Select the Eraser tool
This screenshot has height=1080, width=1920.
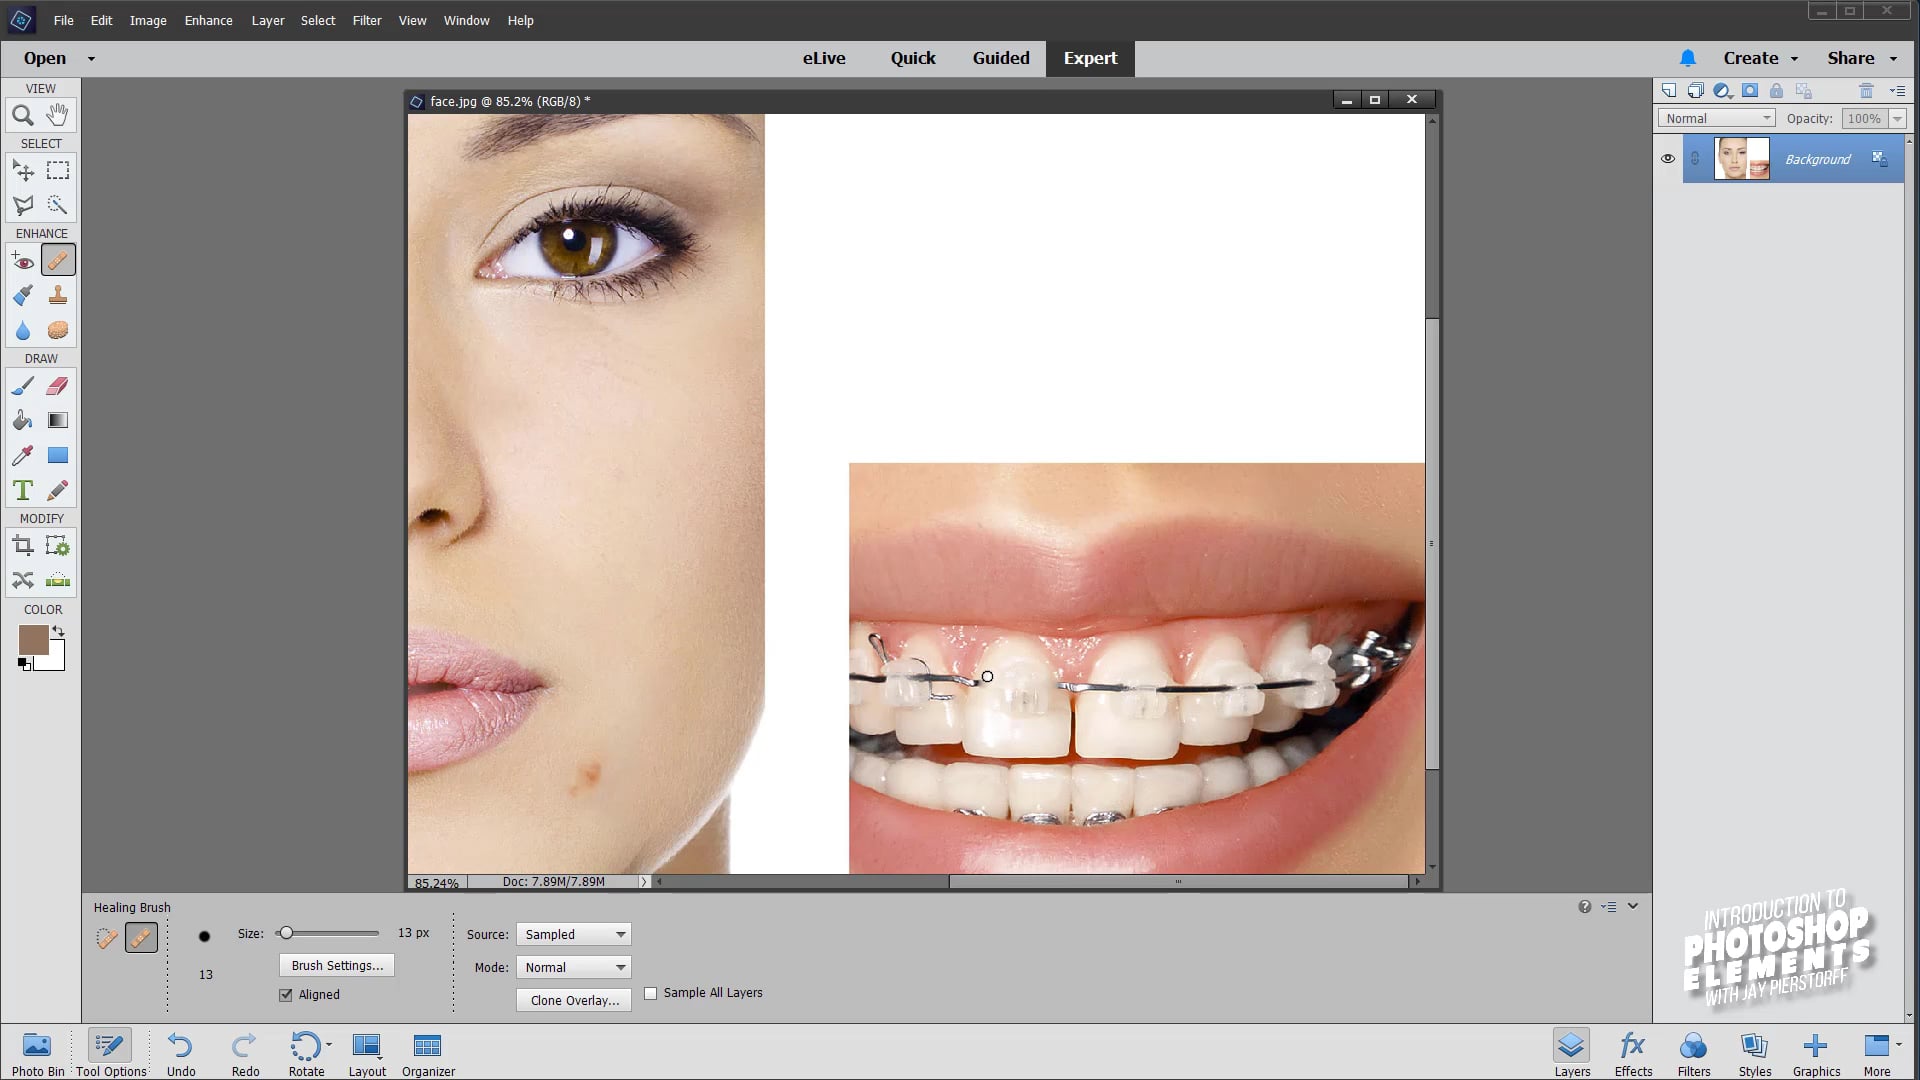58,386
